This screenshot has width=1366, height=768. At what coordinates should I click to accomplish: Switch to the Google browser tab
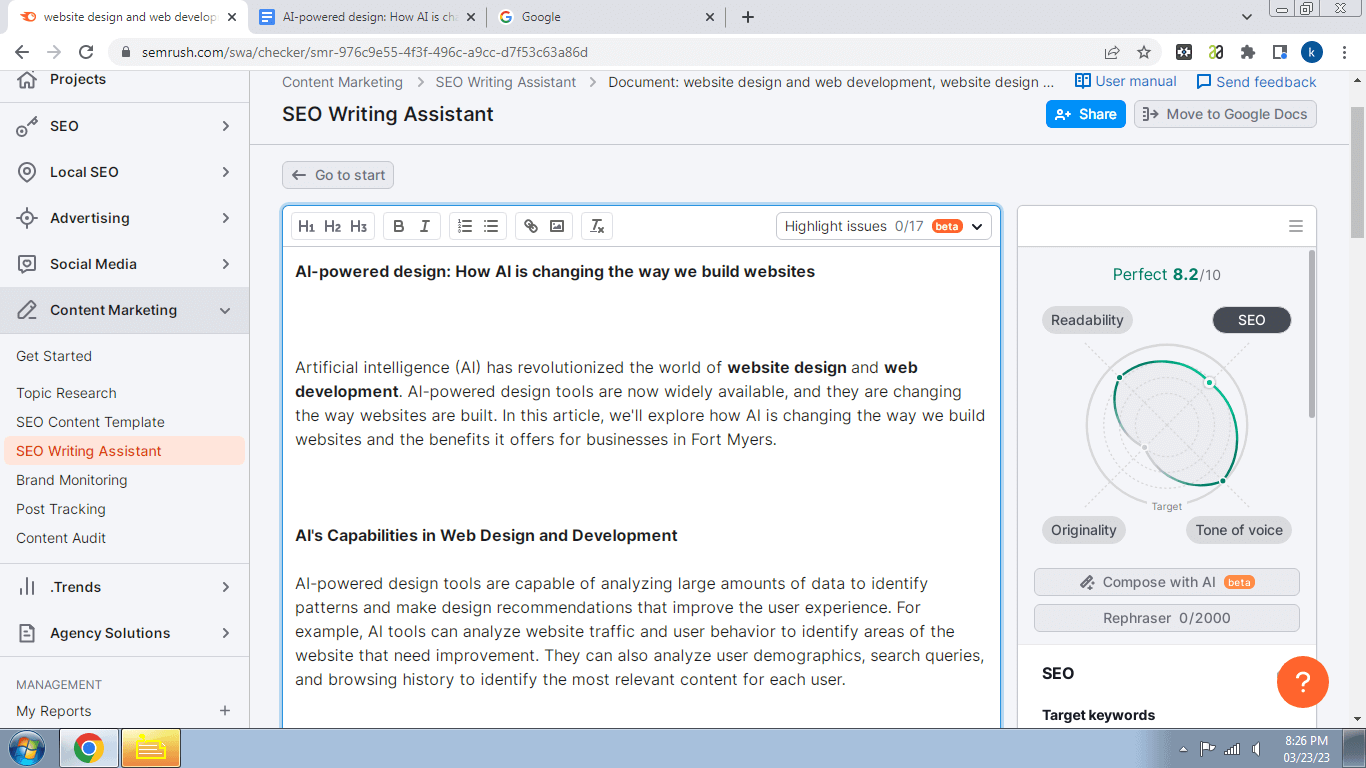point(607,17)
